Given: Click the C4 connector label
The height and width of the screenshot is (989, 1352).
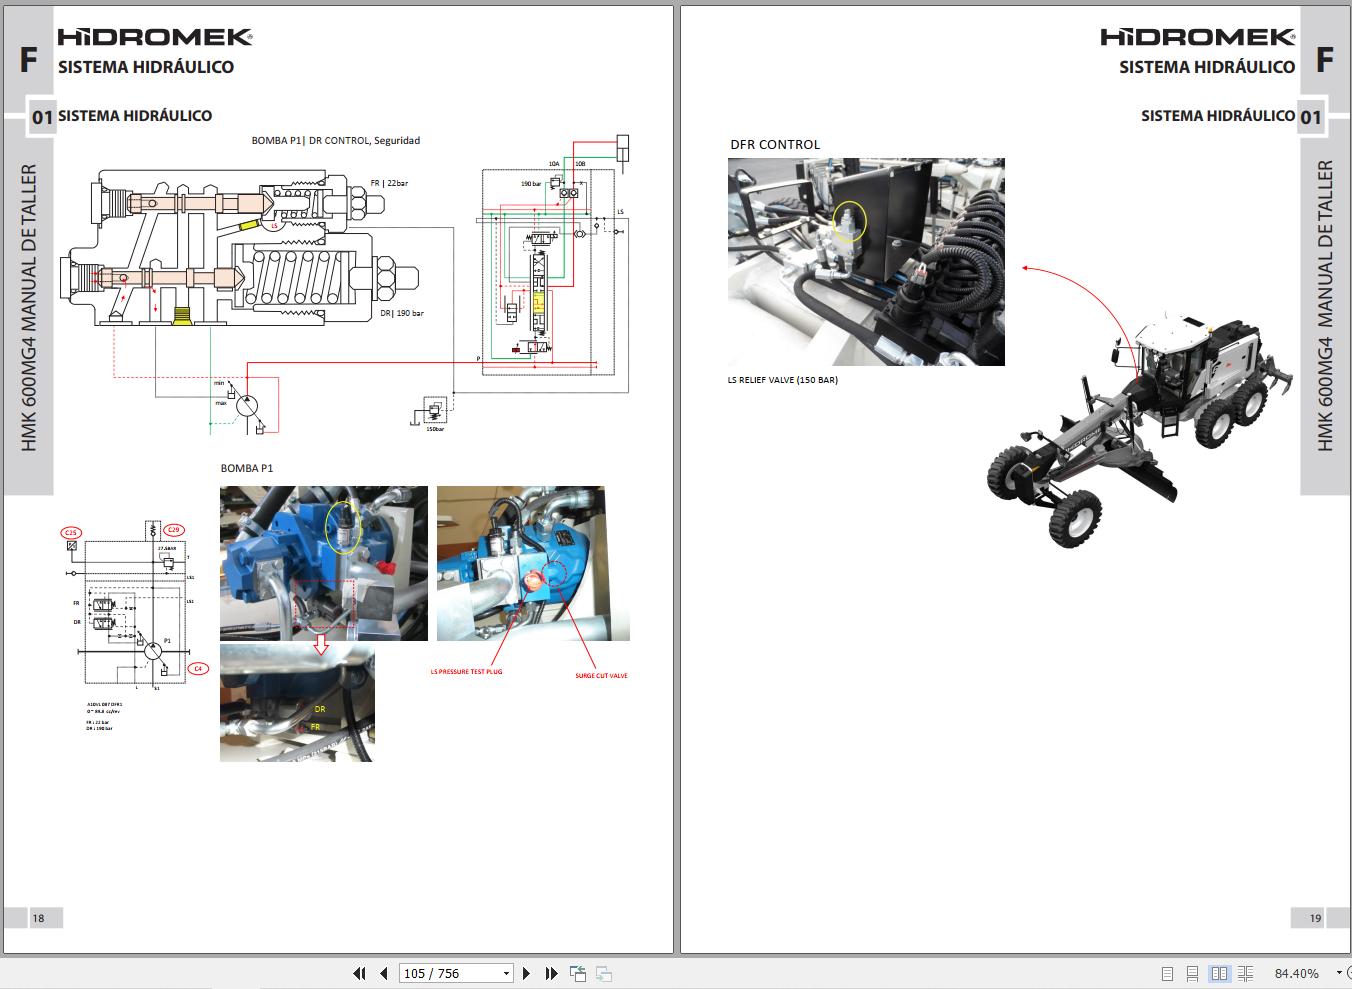Looking at the screenshot, I should pyautogui.click(x=198, y=668).
